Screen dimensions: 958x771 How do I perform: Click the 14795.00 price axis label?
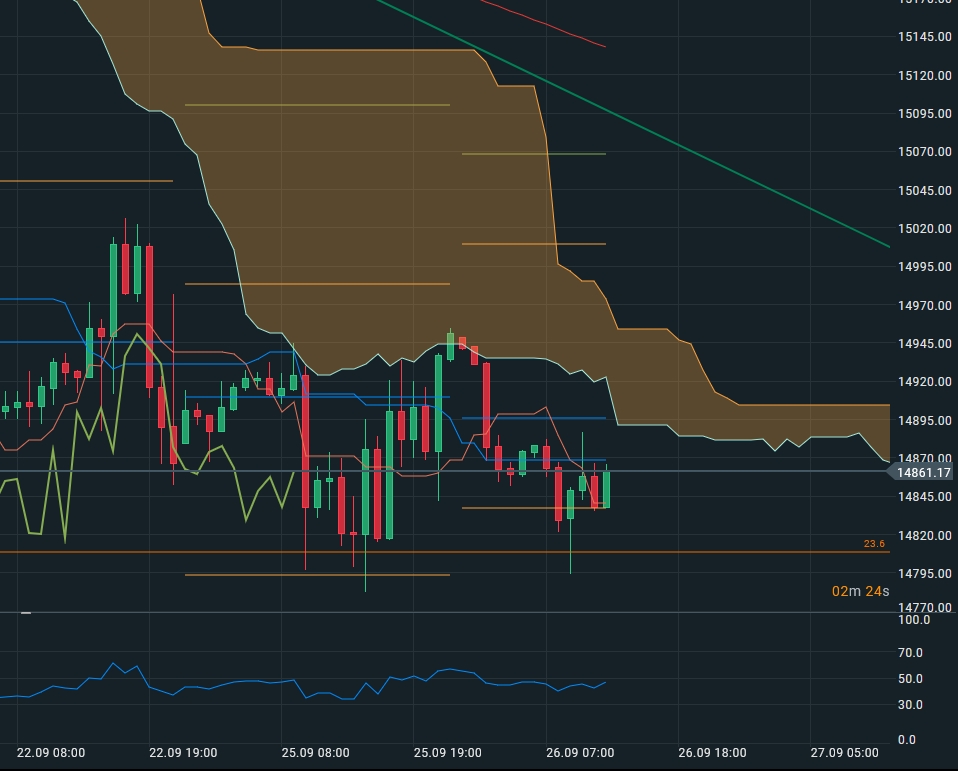(x=924, y=573)
